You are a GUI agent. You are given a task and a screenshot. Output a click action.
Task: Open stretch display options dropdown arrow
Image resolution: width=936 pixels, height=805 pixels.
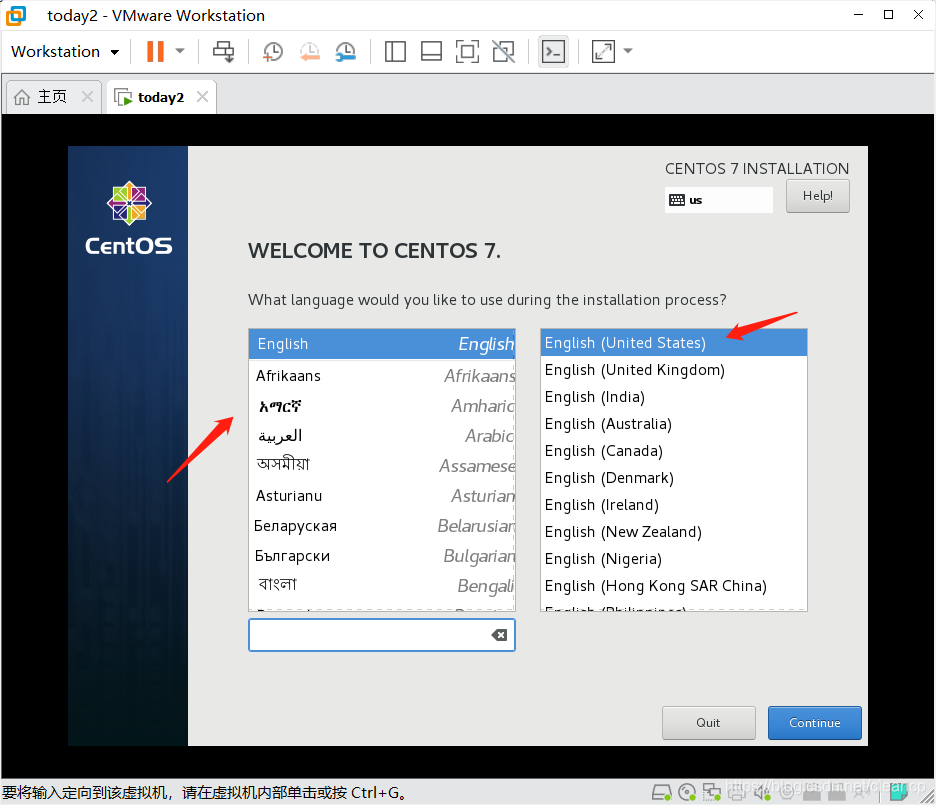(x=628, y=51)
